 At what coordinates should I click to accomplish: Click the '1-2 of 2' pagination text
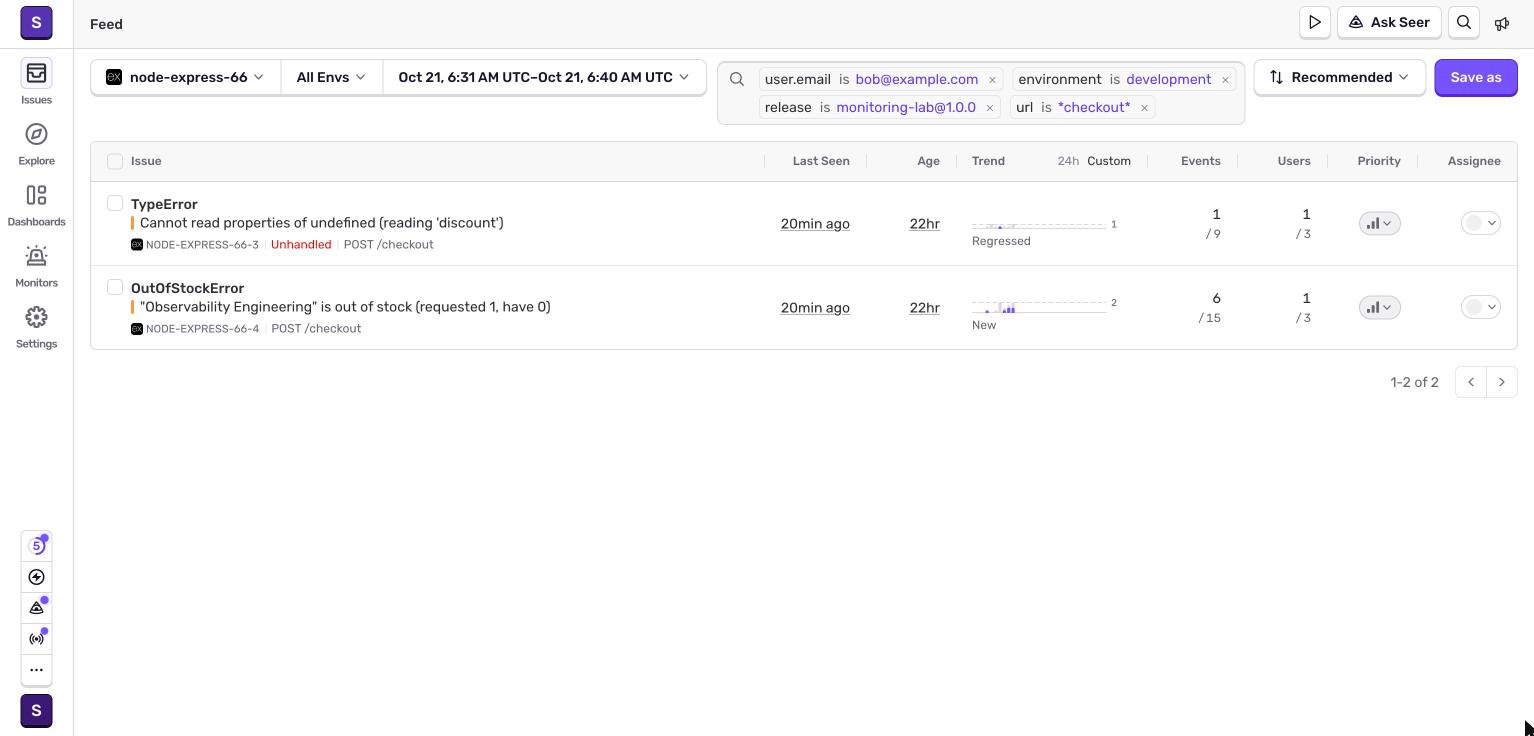1414,382
